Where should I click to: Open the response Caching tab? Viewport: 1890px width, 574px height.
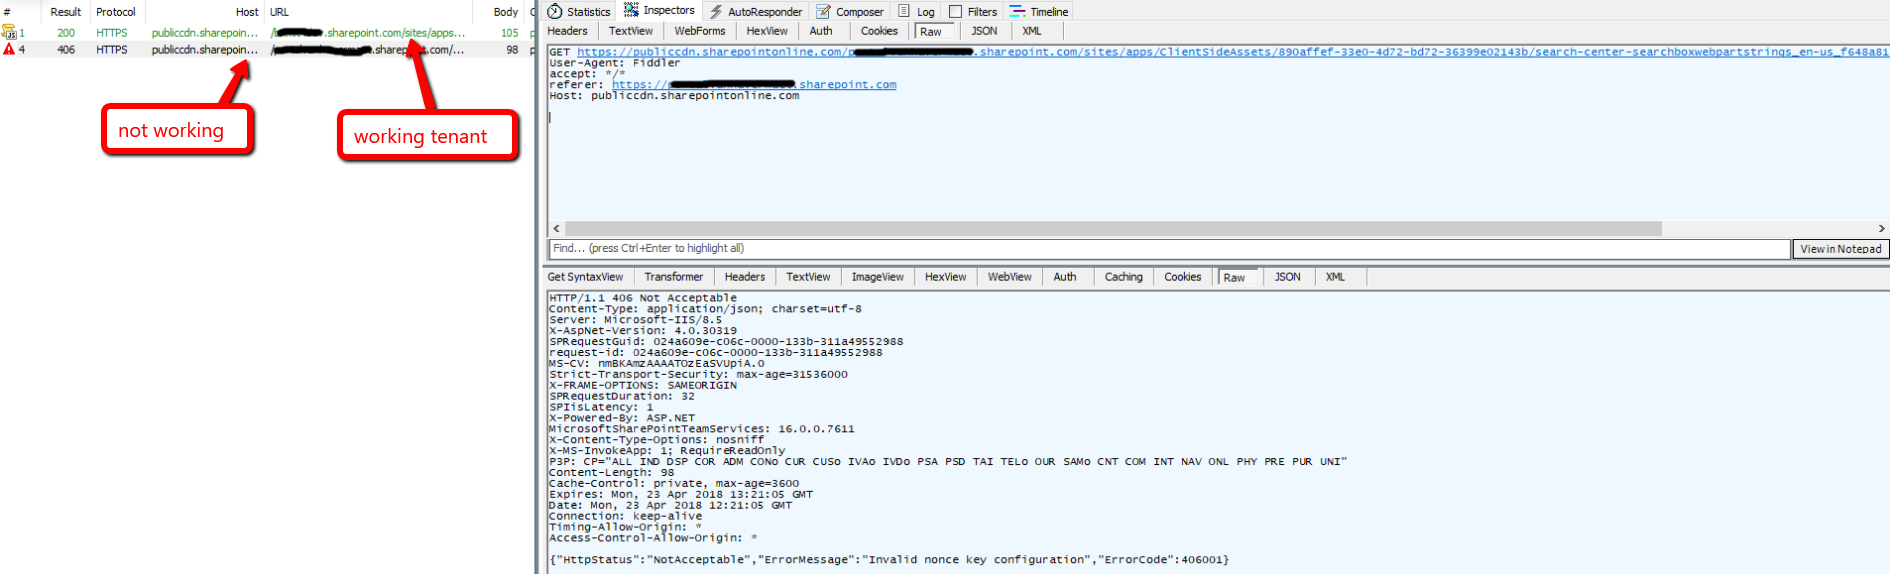click(1124, 277)
